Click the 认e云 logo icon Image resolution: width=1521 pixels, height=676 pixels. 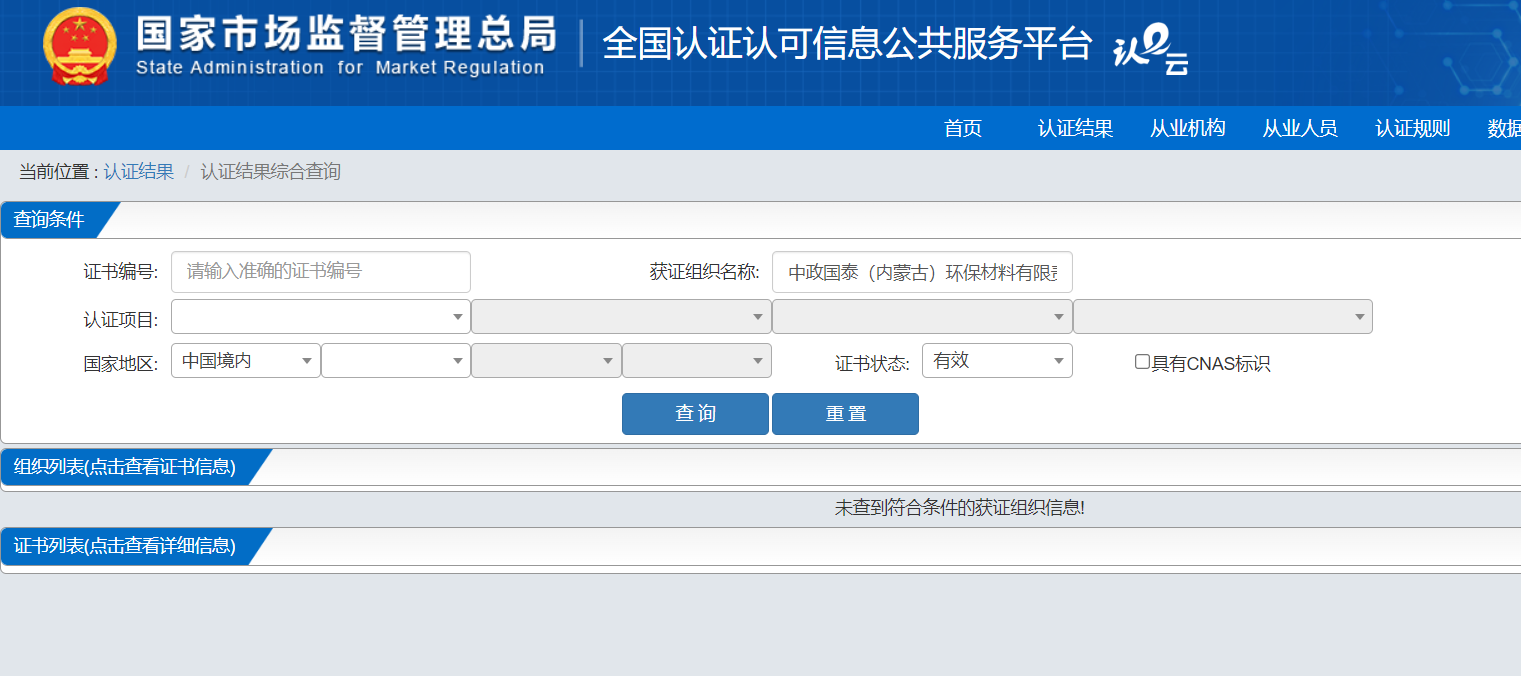click(x=1151, y=50)
